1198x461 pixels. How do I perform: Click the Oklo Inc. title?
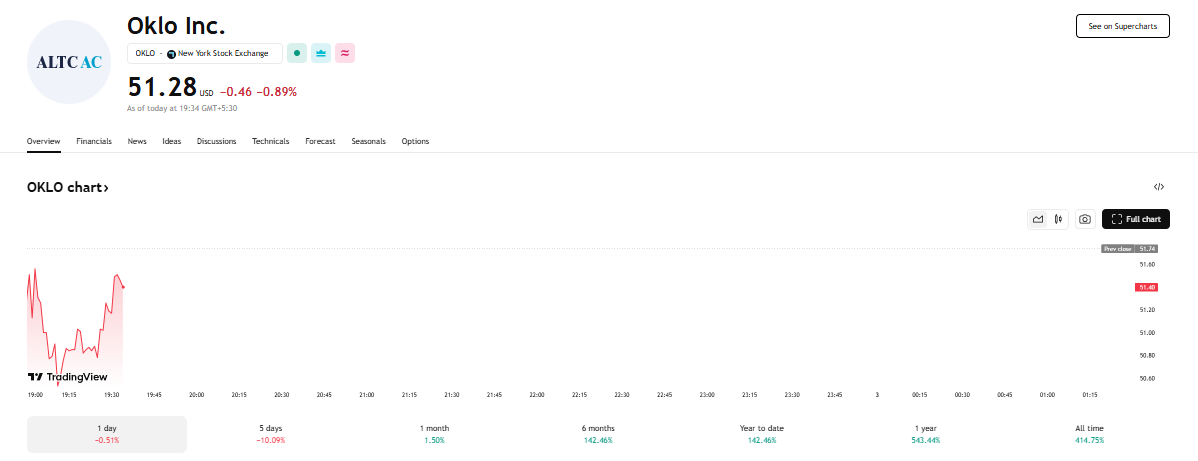tap(176, 26)
